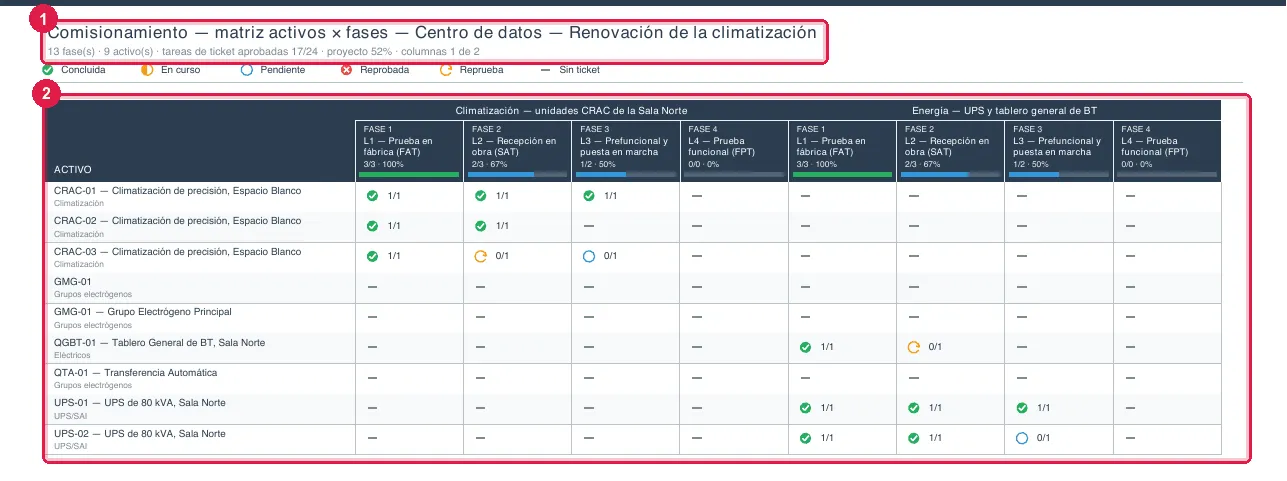1287x481 pixels.
Task: Select Energía Fase 4 Prueba funcional header
Action: click(1167, 151)
